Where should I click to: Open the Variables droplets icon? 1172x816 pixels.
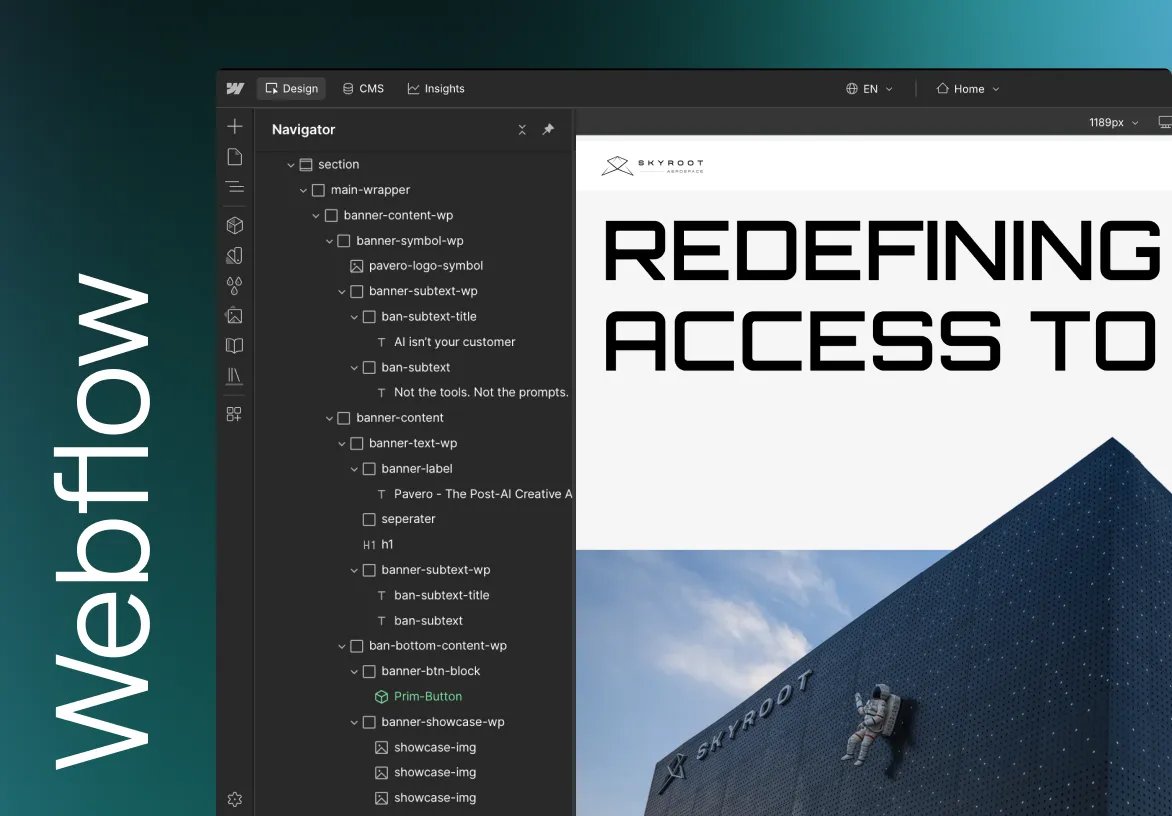pyautogui.click(x=235, y=285)
